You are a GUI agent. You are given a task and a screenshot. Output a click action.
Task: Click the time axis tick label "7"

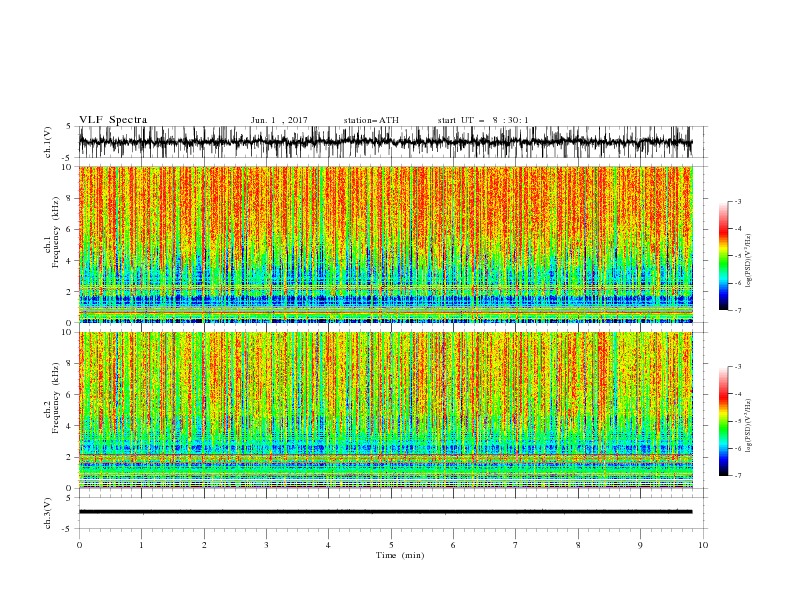[x=516, y=545]
